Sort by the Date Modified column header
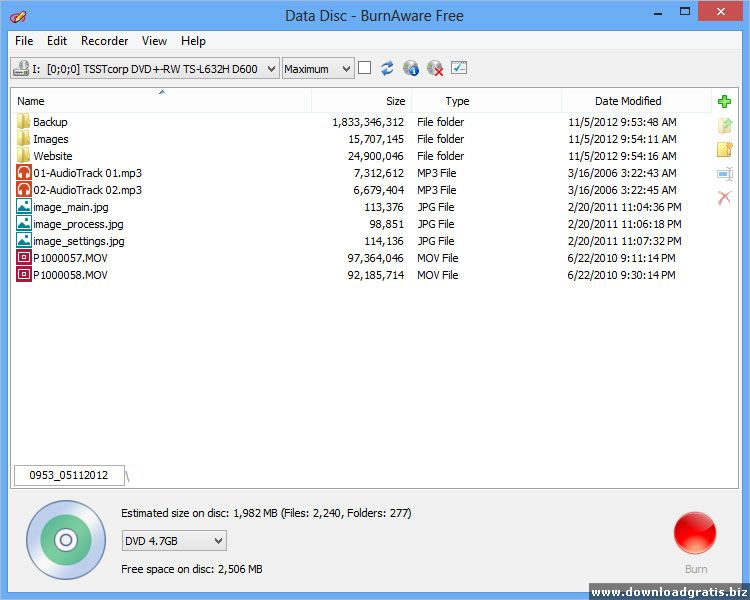Screen dimensions: 750x600 click(x=637, y=101)
